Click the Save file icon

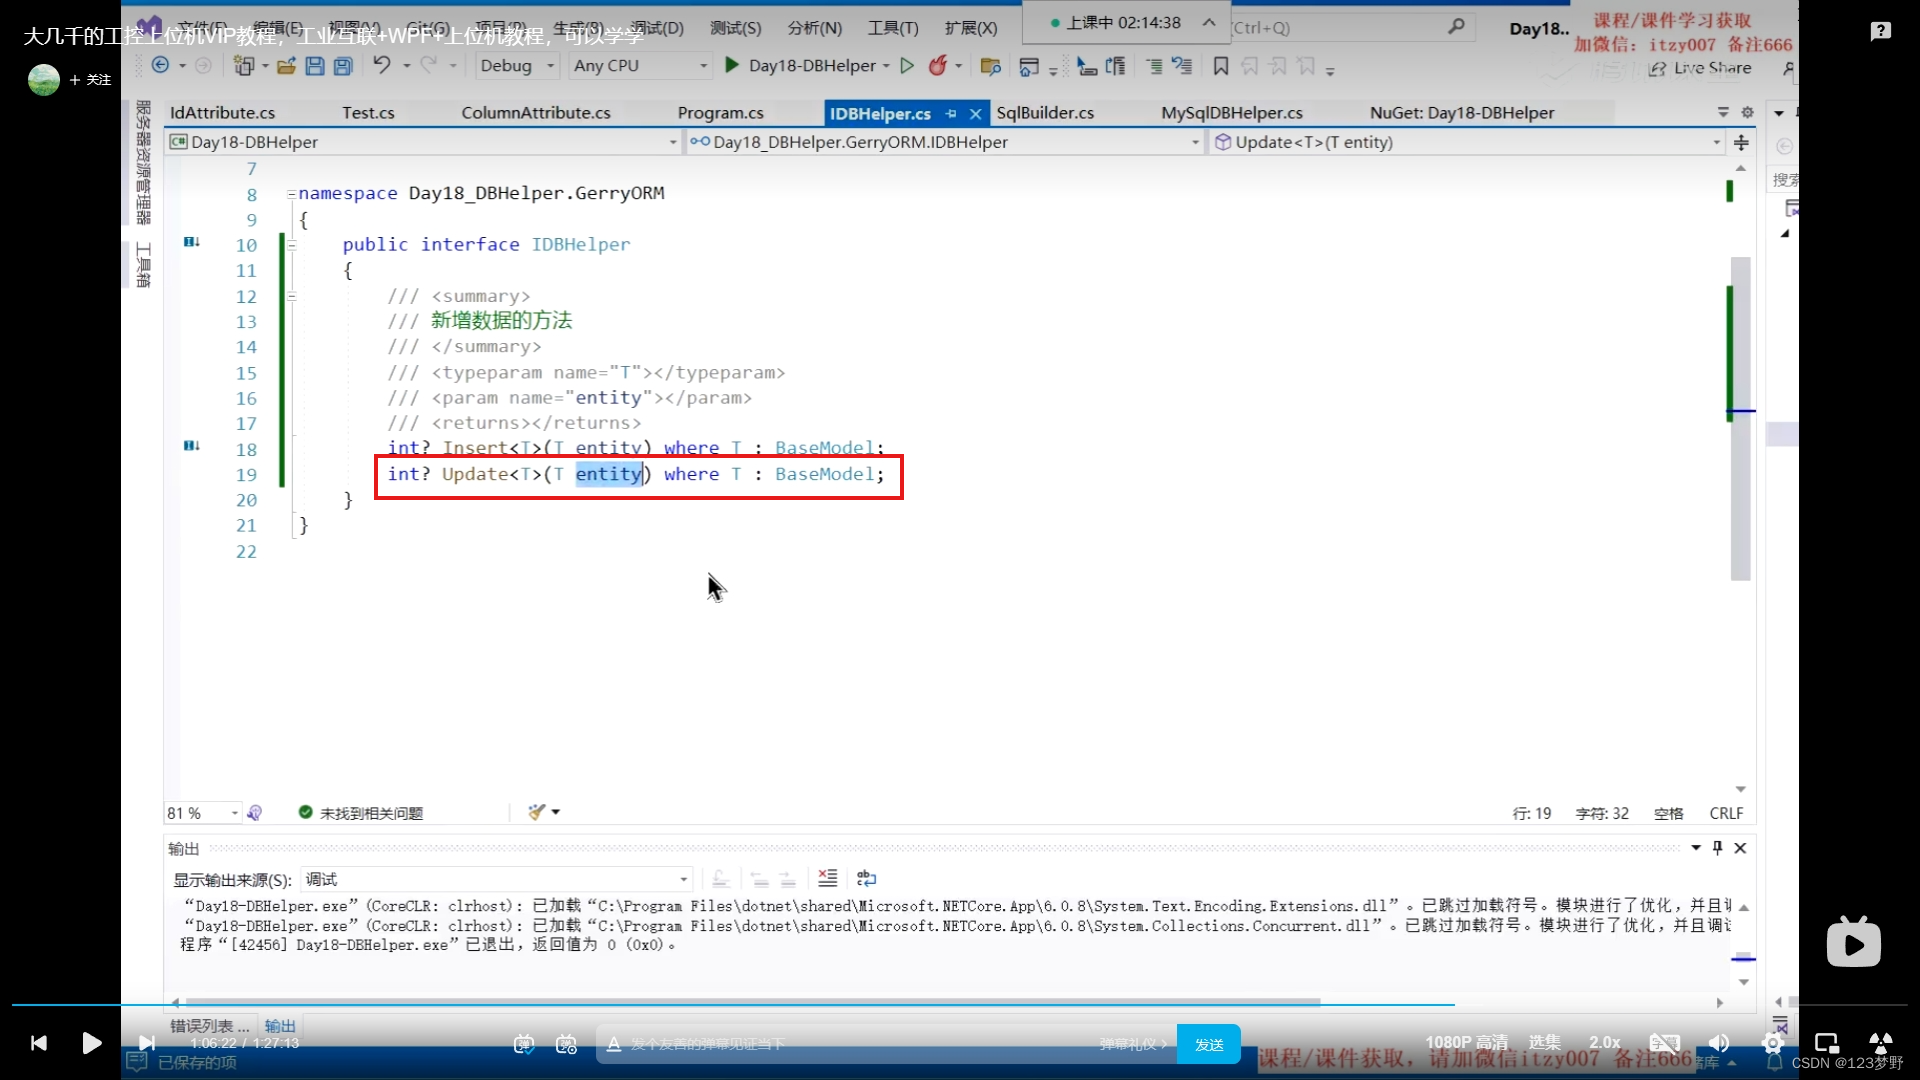point(315,66)
